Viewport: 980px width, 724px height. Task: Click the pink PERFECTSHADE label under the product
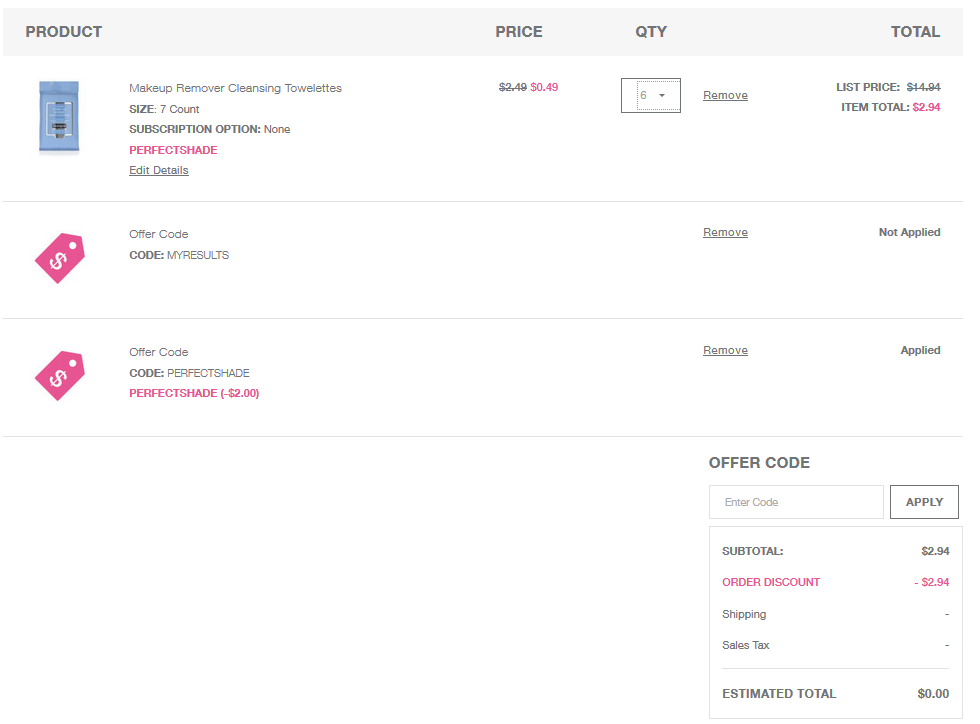(173, 150)
